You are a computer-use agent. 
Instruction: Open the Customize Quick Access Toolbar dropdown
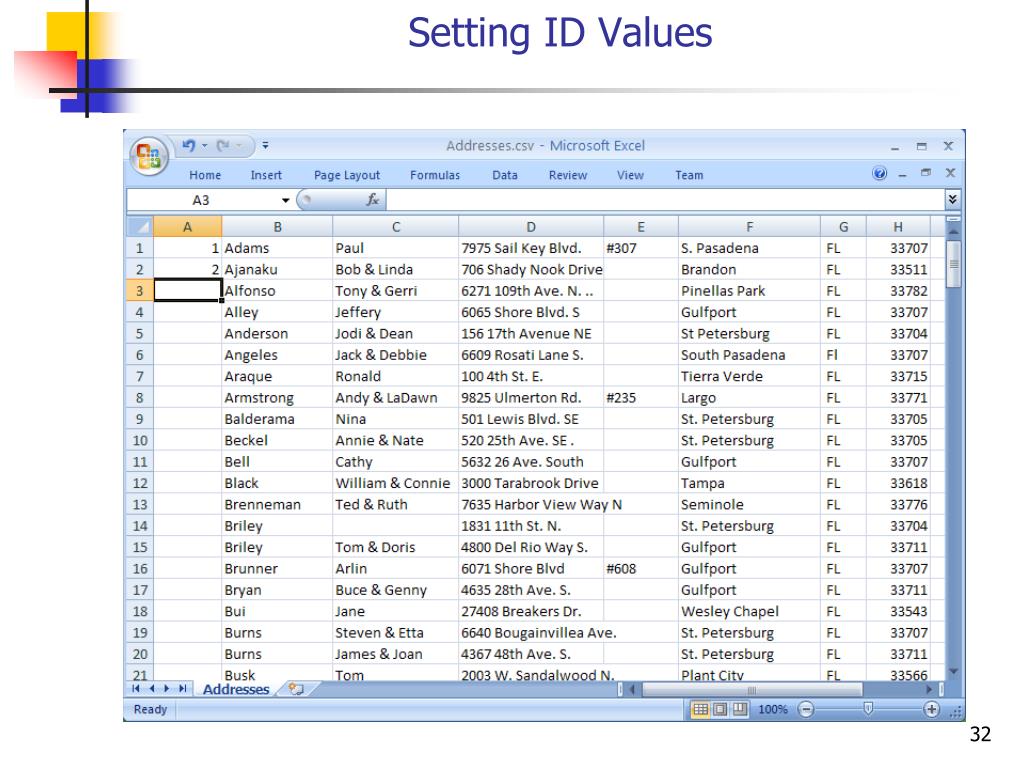point(265,146)
